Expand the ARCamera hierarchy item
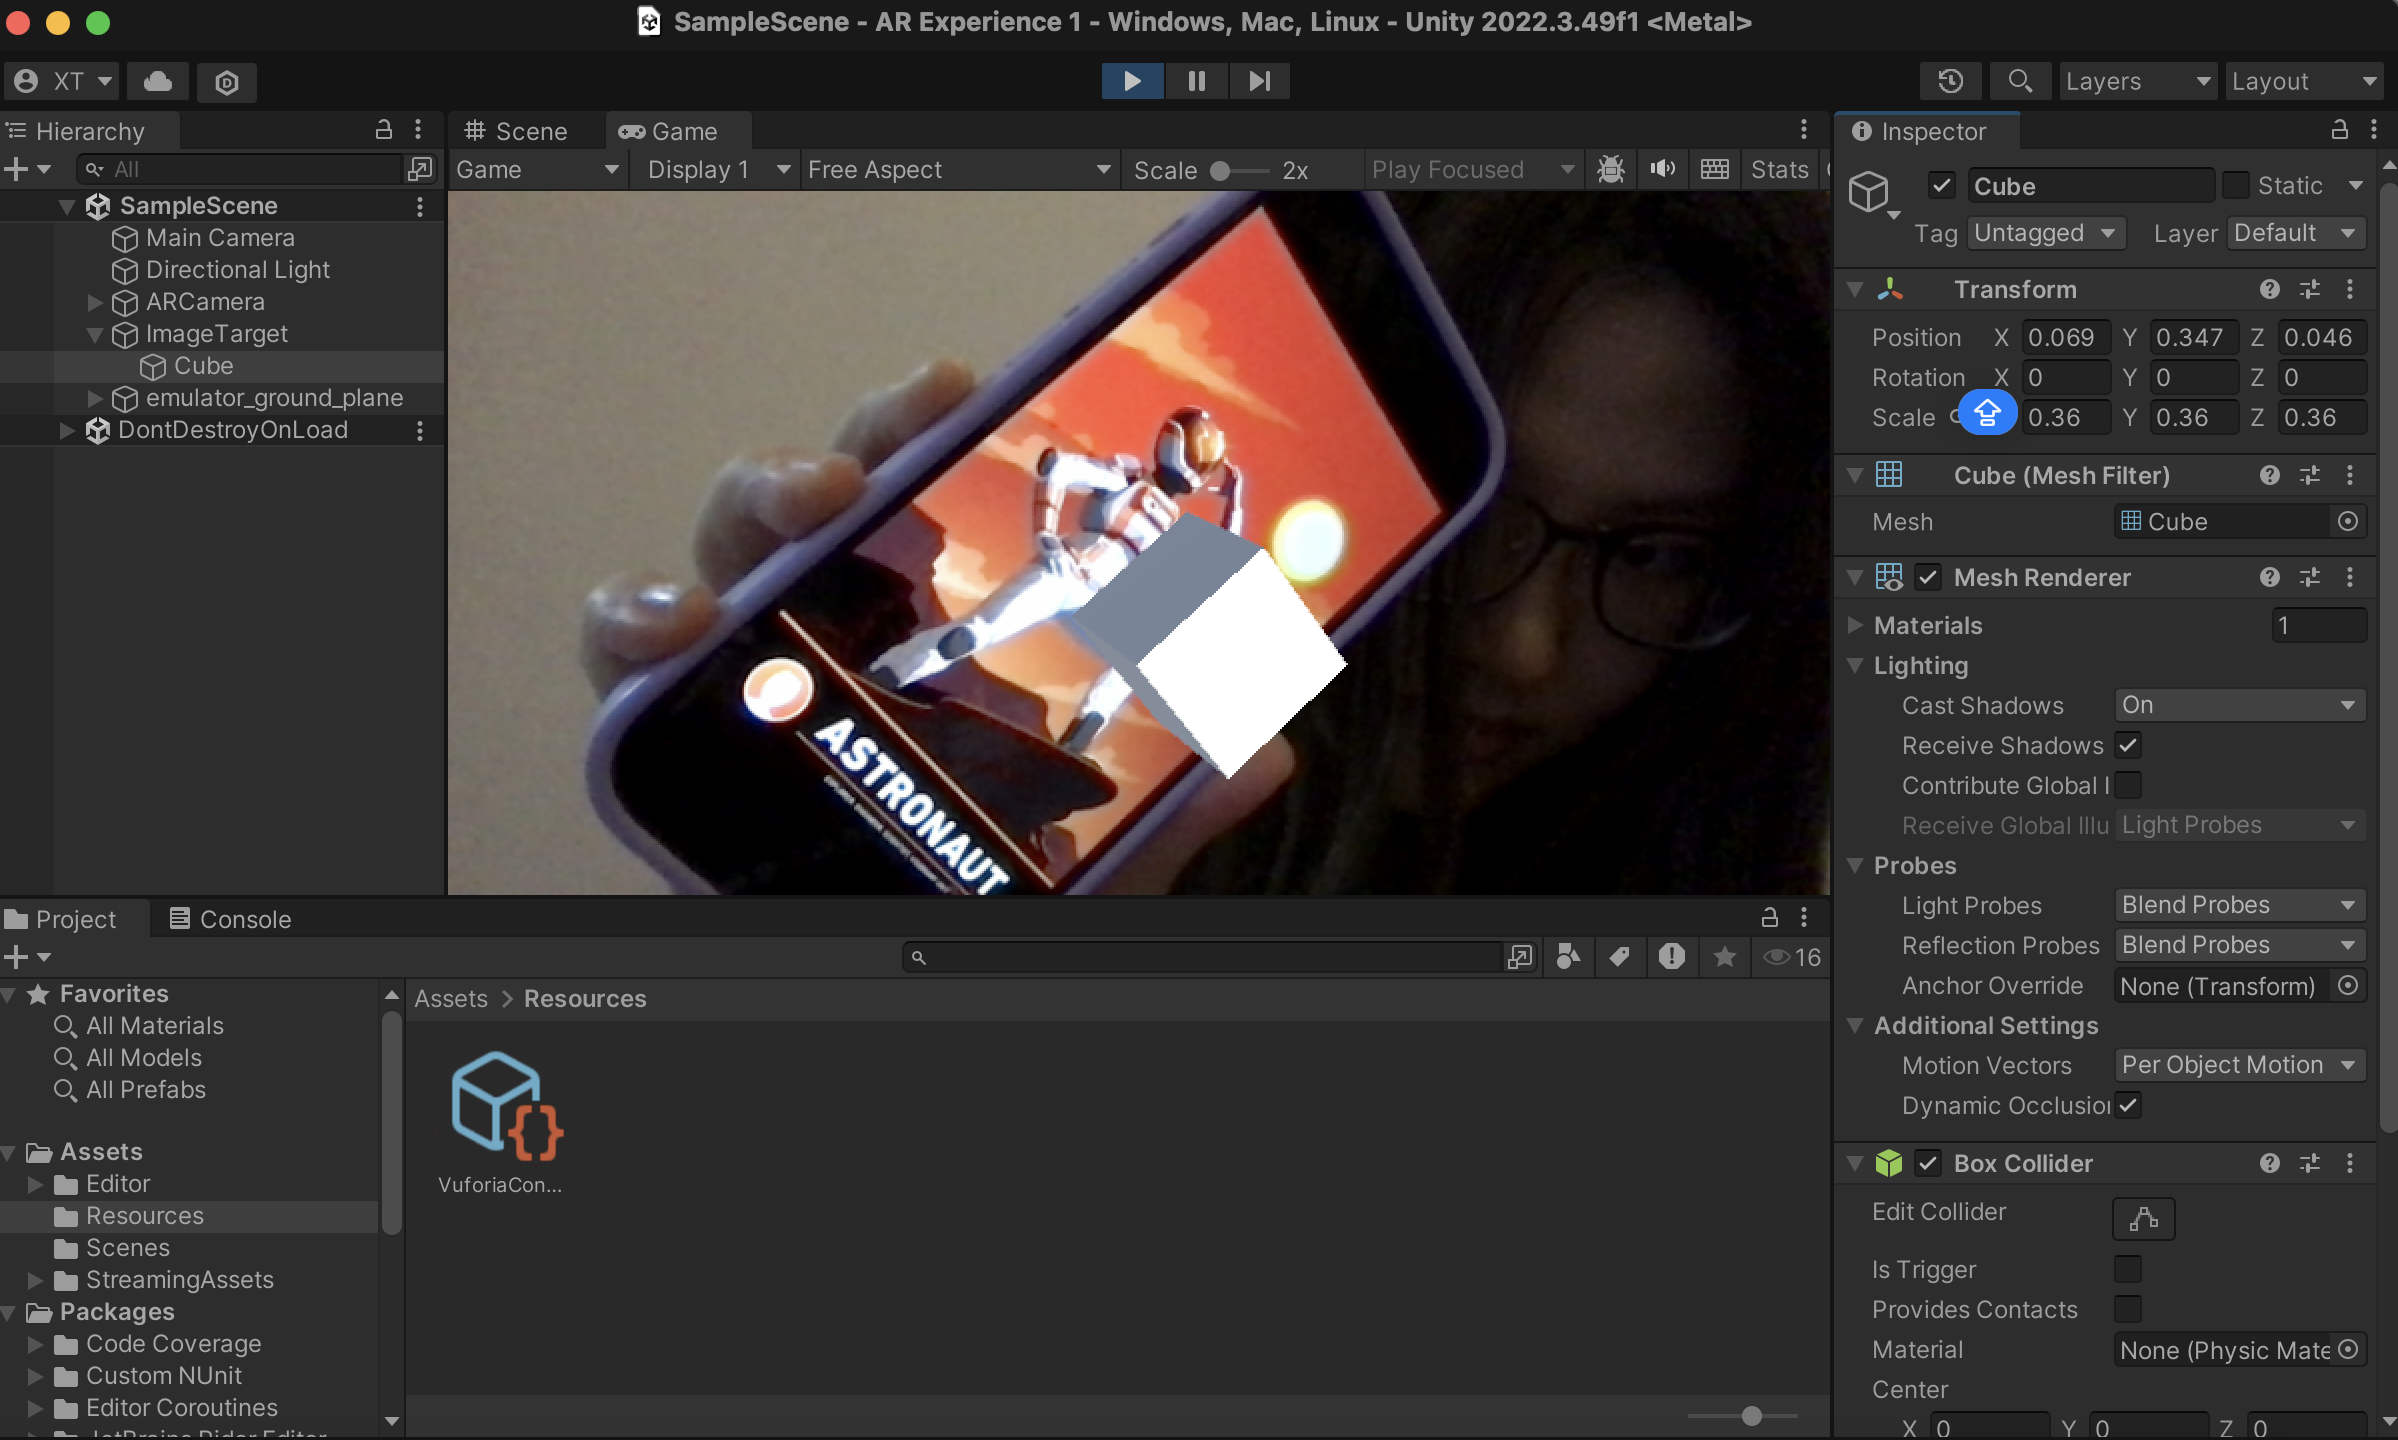Image resolution: width=2398 pixels, height=1440 pixels. tap(95, 302)
